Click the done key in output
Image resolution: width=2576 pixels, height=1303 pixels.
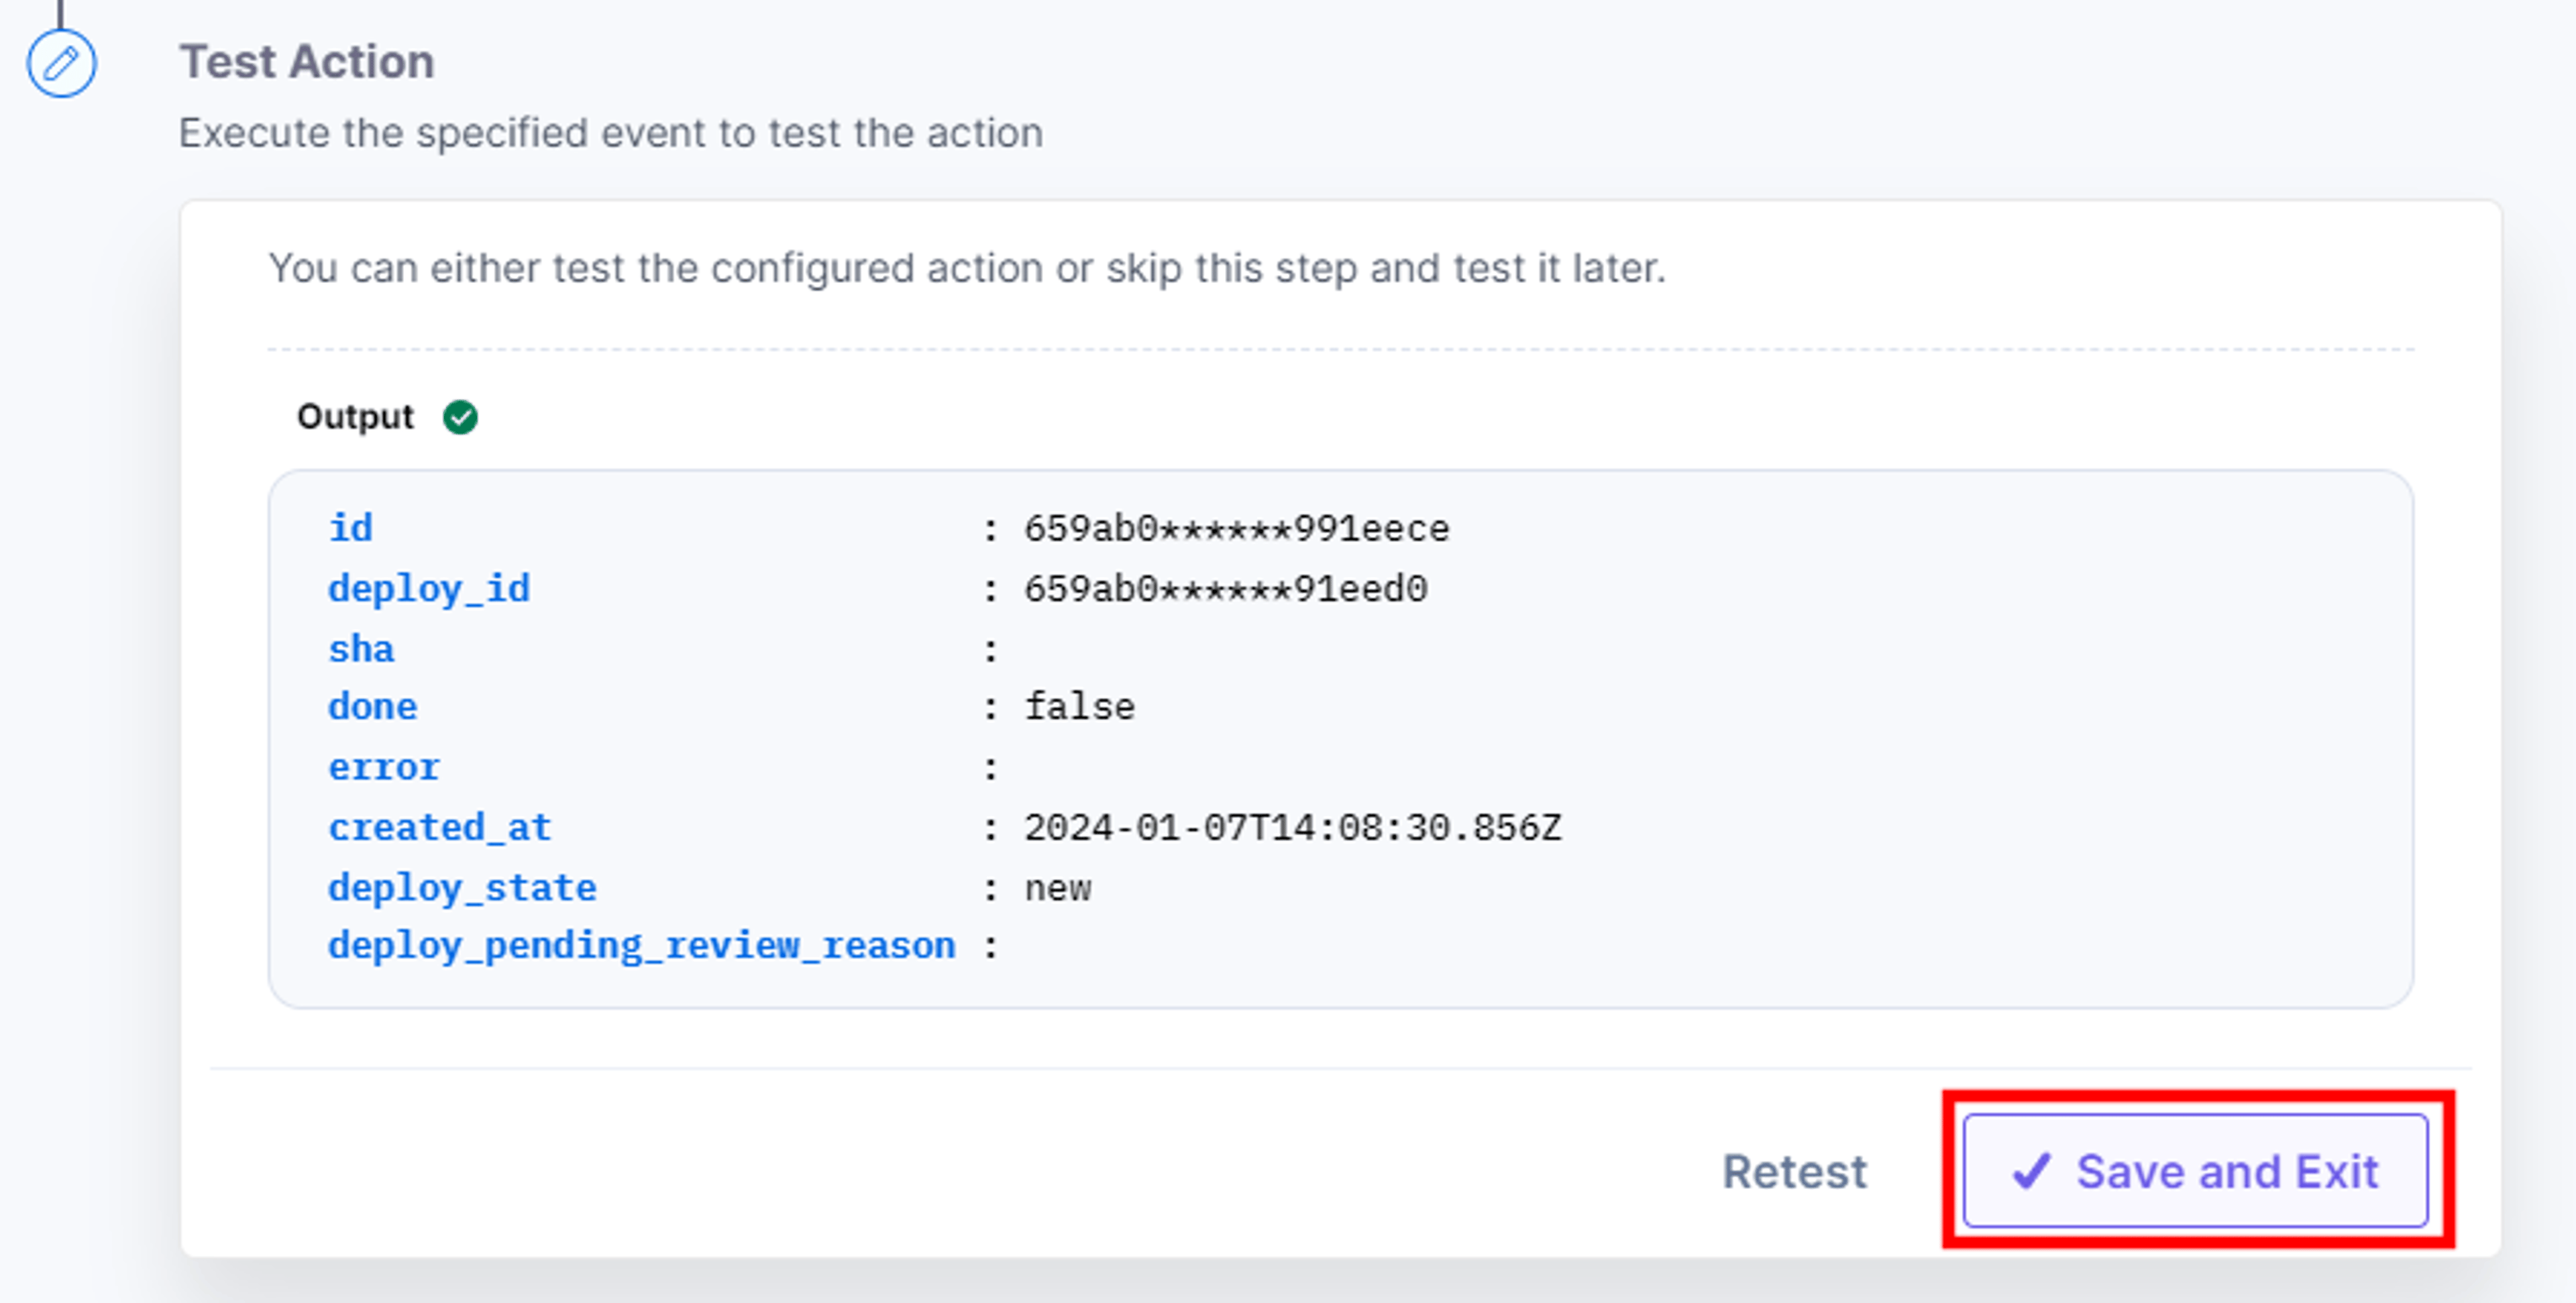[373, 707]
